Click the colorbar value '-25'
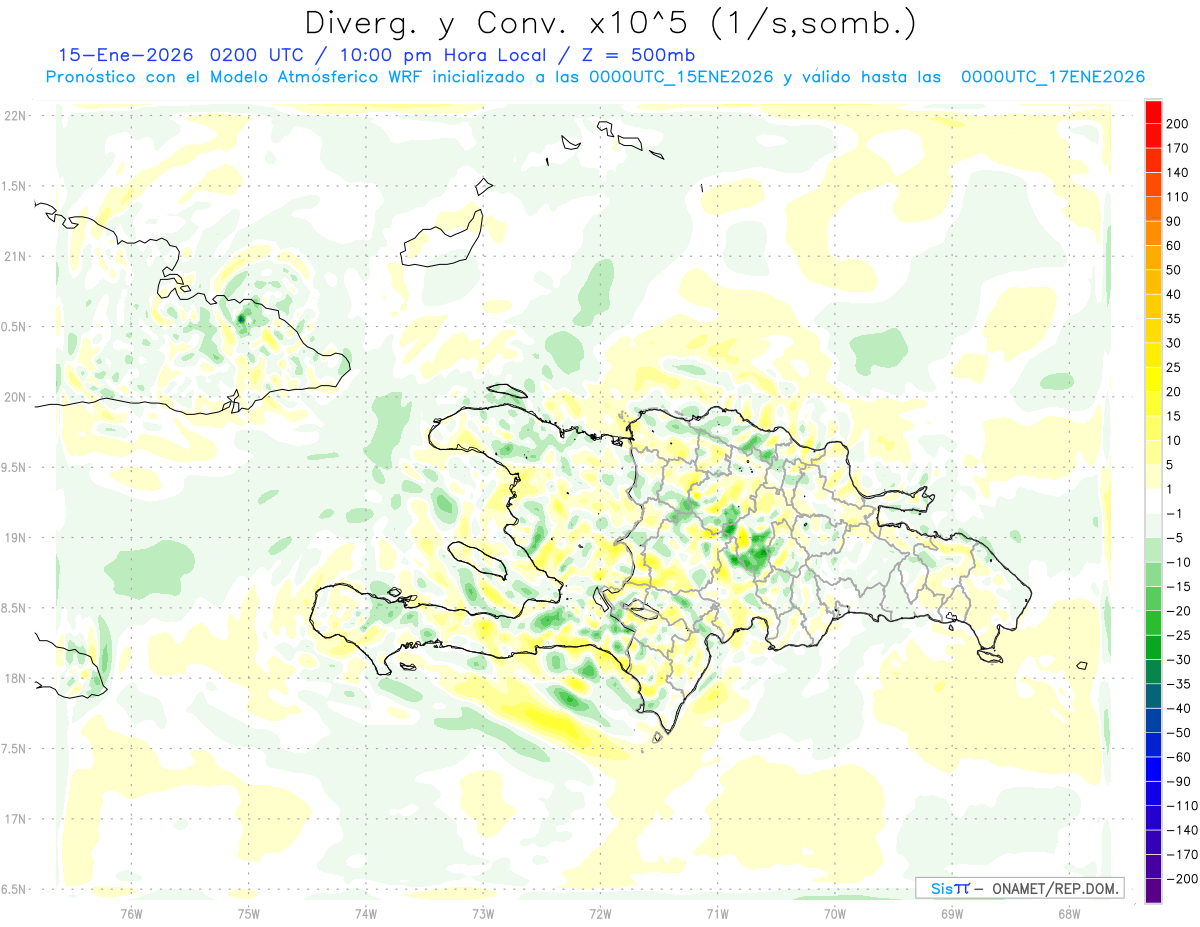1200x927 pixels. click(1181, 635)
